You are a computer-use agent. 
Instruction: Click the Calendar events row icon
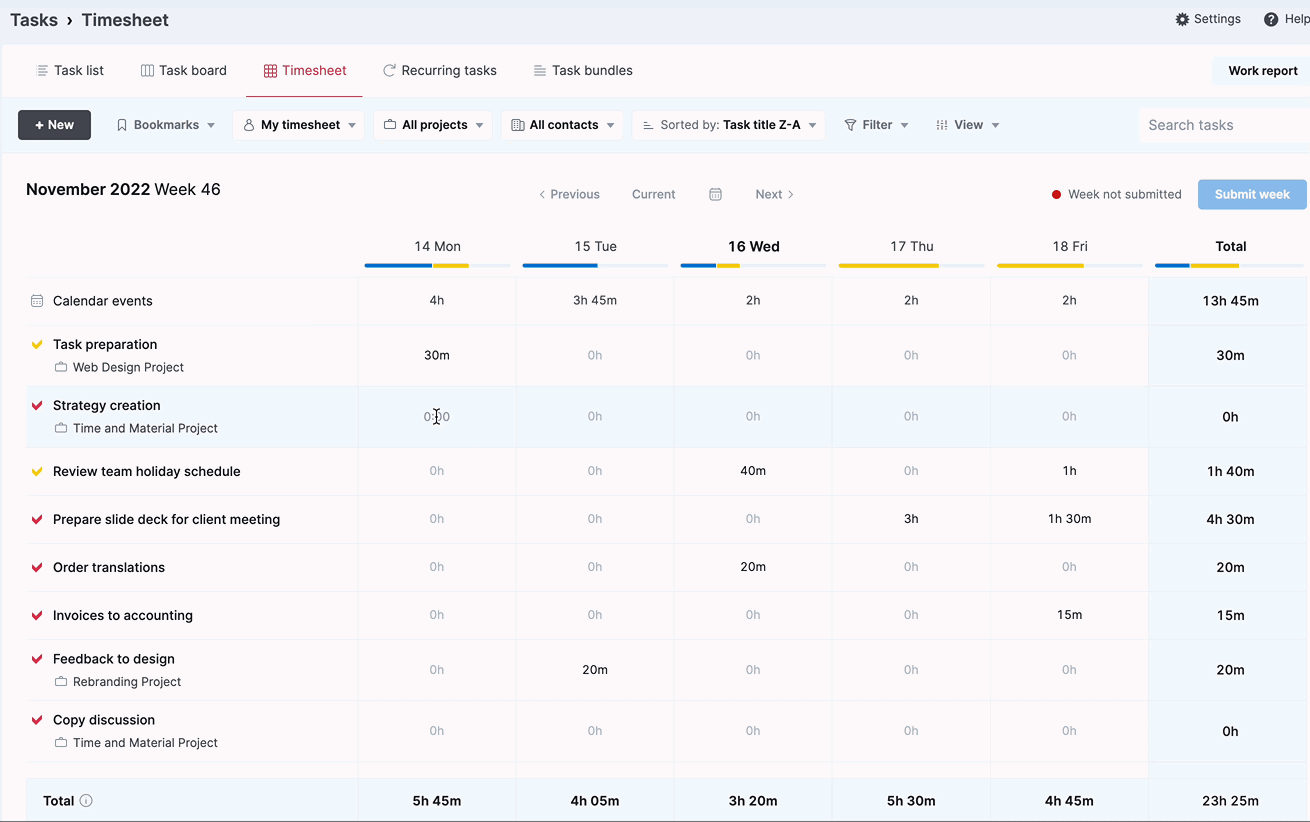(37, 301)
